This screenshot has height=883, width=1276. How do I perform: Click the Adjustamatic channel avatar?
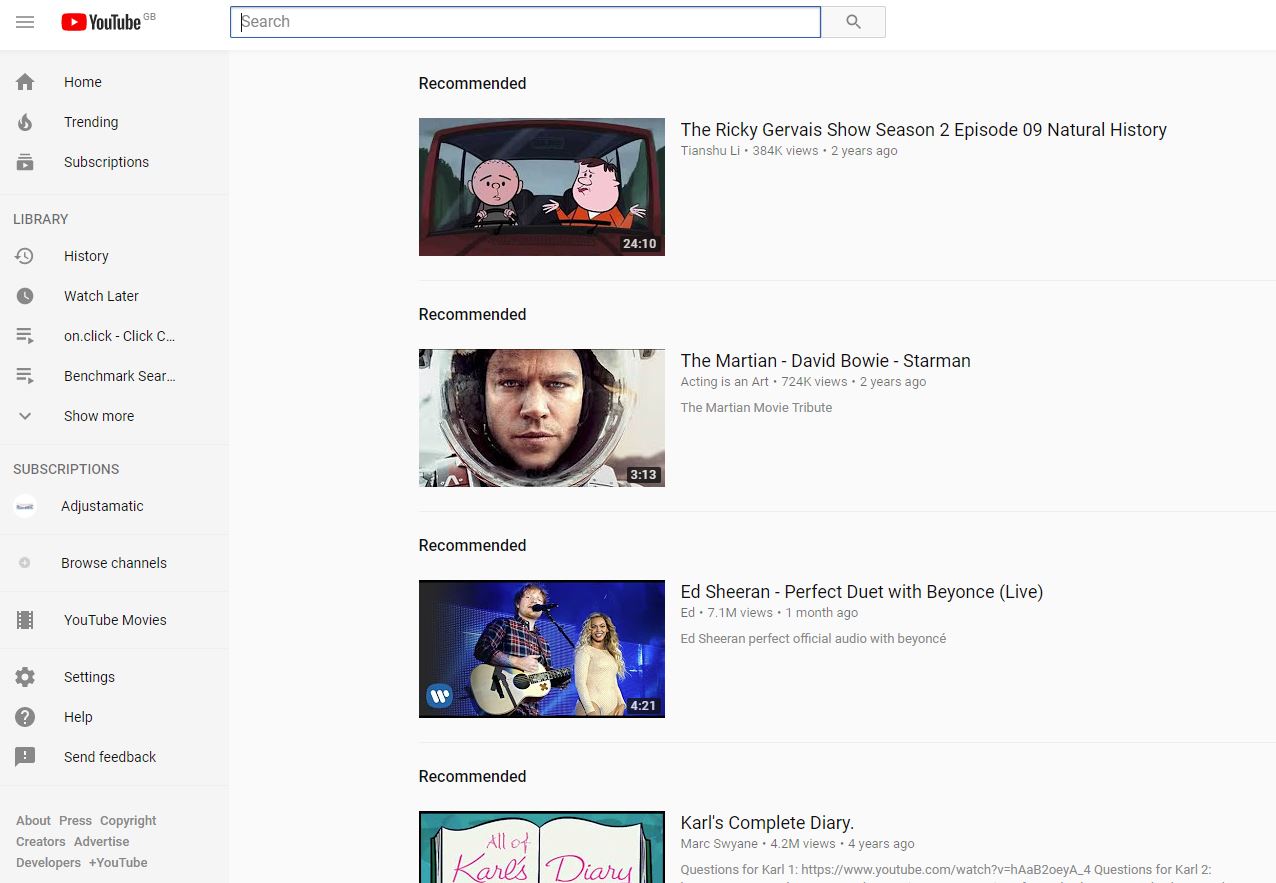pos(25,506)
